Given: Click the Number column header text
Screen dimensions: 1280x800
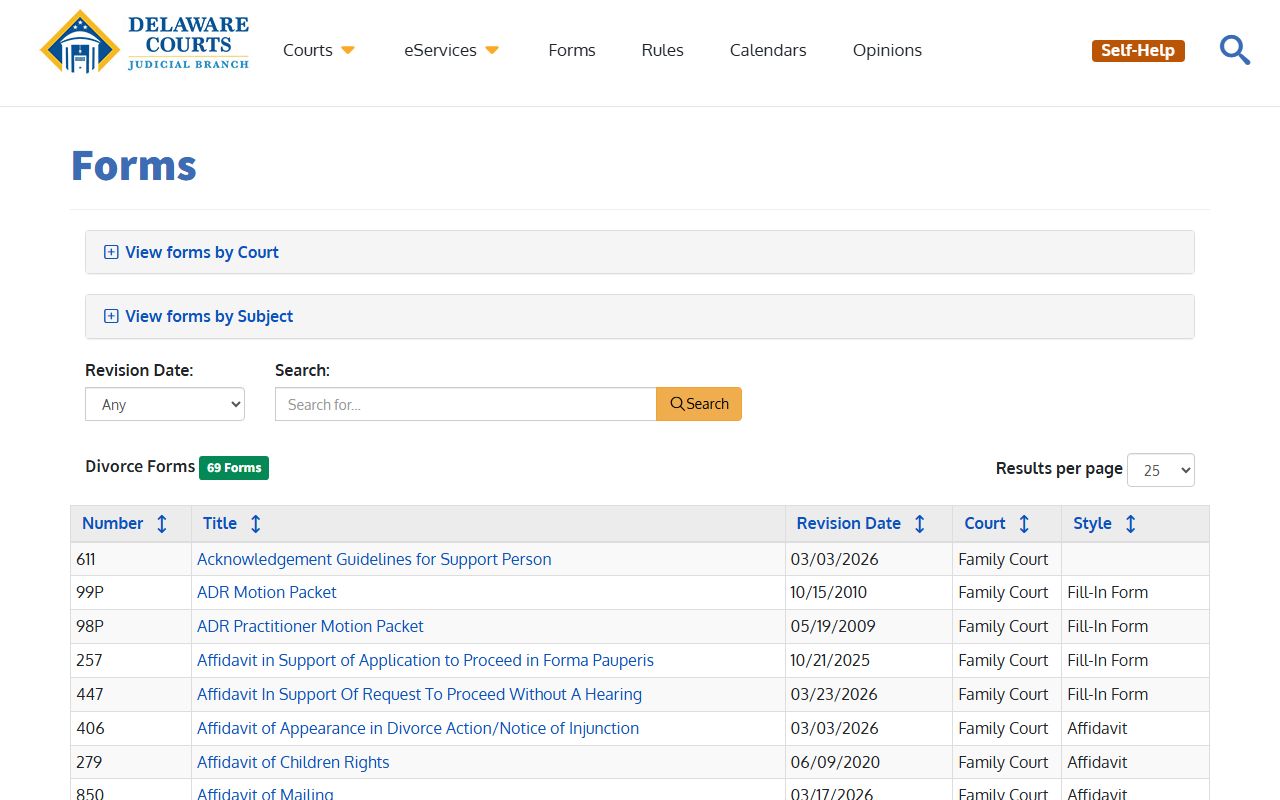Looking at the screenshot, I should (x=112, y=523).
